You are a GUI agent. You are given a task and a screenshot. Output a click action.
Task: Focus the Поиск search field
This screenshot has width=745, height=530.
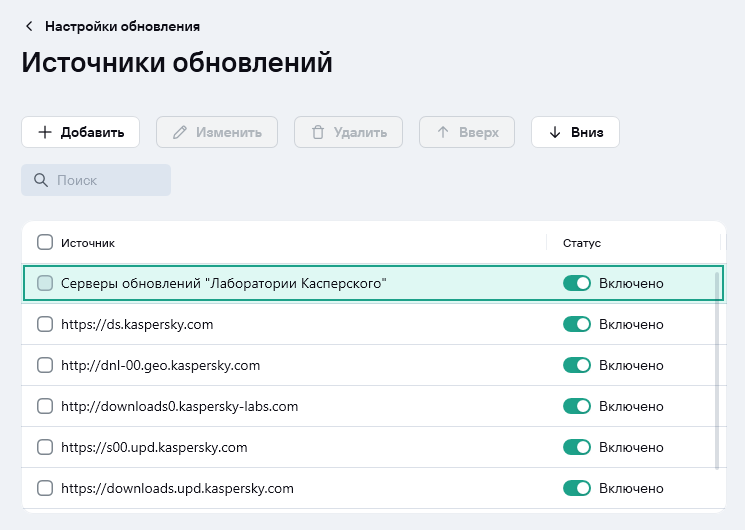[96, 180]
